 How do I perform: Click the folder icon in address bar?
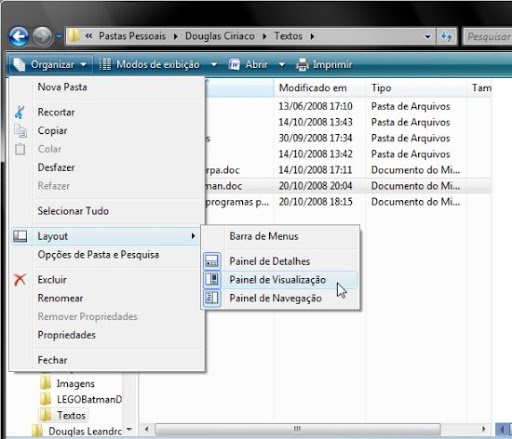[x=74, y=36]
